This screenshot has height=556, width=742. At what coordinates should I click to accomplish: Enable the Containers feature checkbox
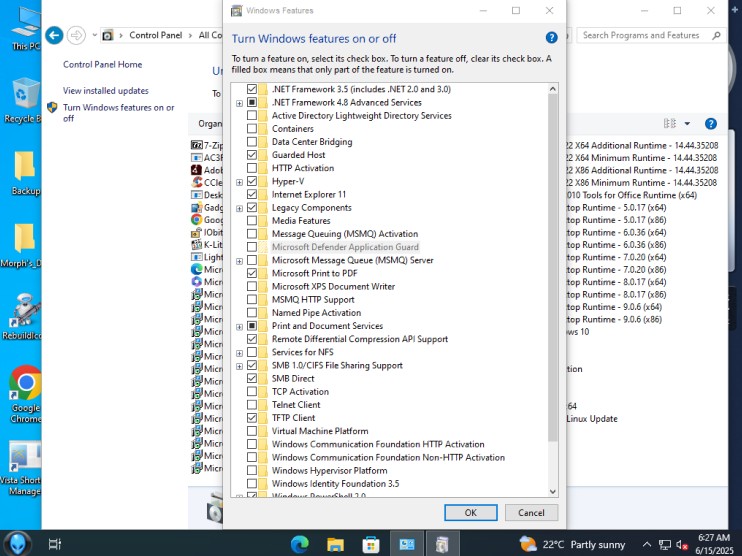252,128
